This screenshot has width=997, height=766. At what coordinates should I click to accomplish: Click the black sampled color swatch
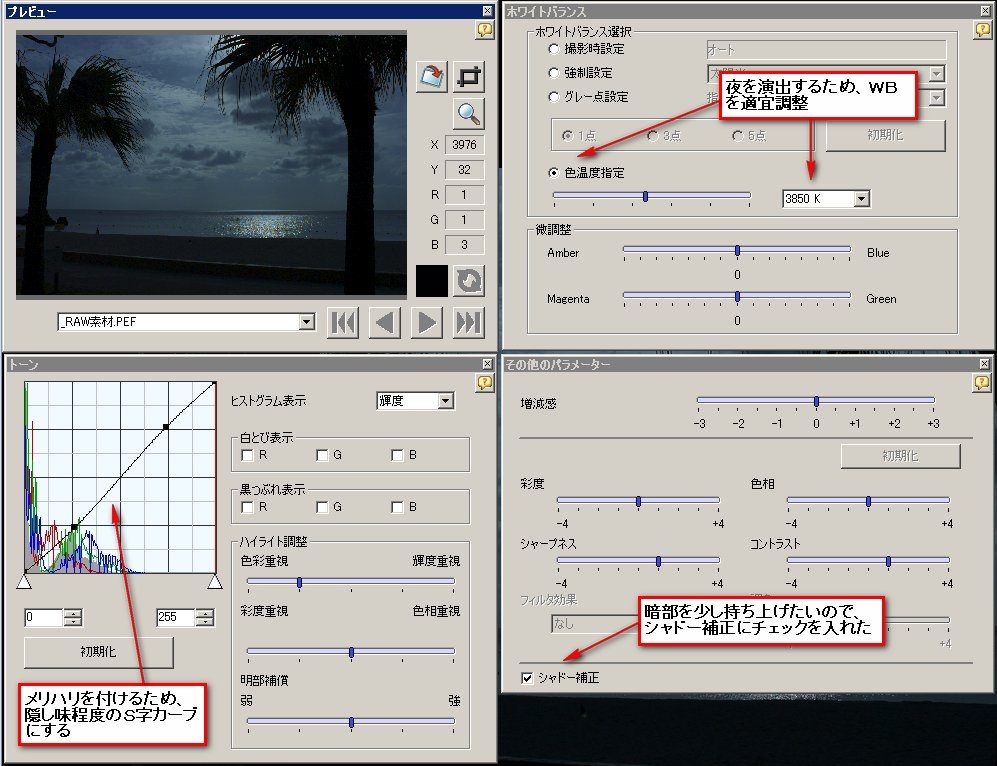432,281
